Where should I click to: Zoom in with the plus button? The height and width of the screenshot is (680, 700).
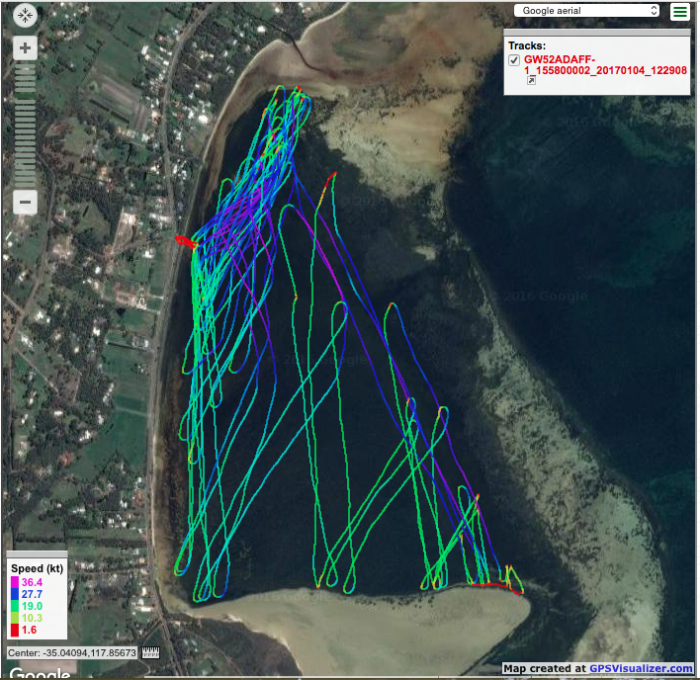coord(25,48)
